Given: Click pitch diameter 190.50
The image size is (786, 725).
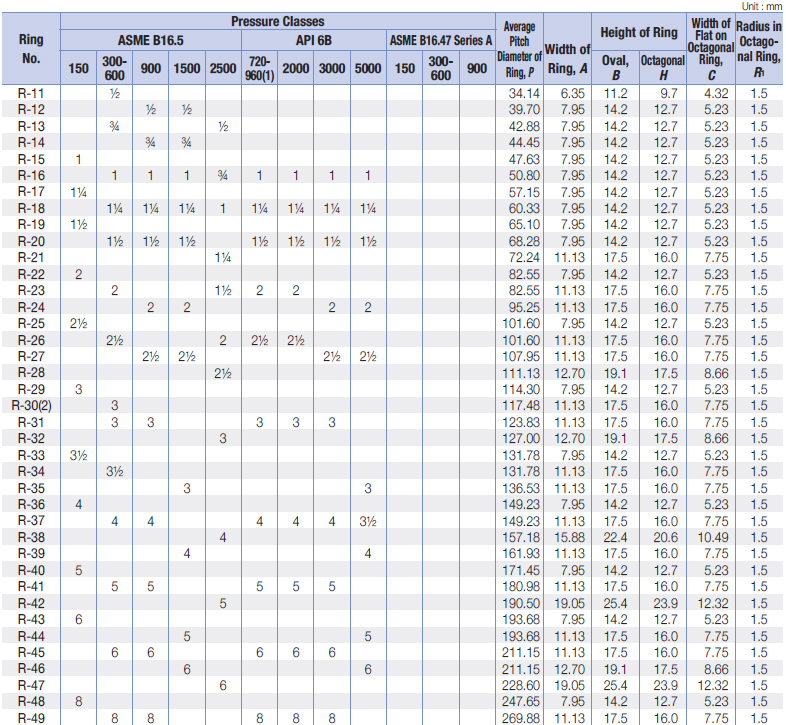Looking at the screenshot, I should (x=521, y=603).
